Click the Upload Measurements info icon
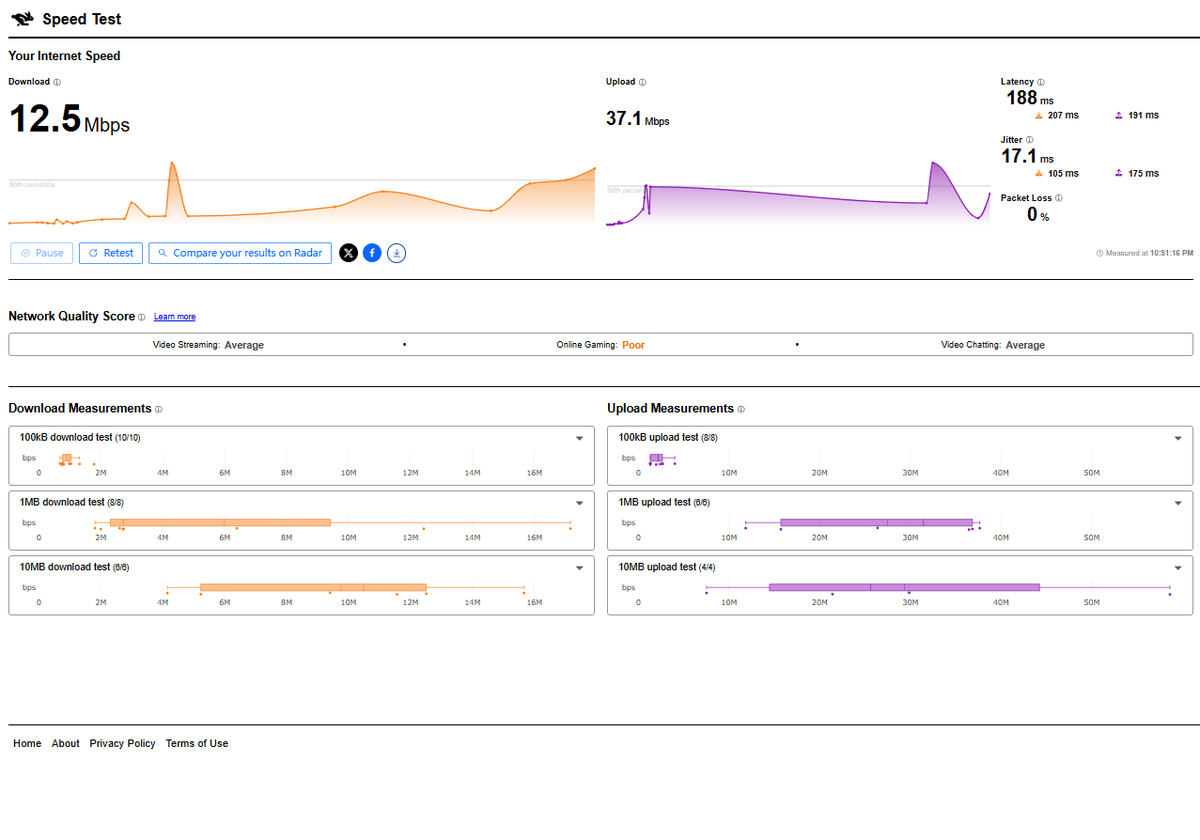The image size is (1200, 840). pyautogui.click(x=741, y=409)
